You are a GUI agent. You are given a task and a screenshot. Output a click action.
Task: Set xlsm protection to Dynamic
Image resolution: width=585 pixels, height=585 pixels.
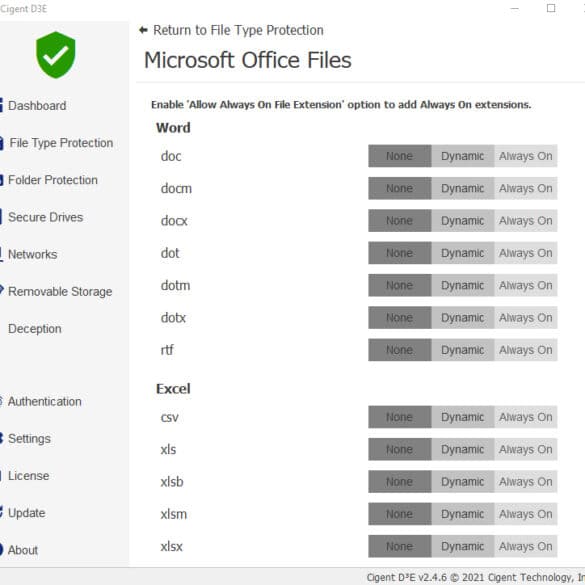coord(463,514)
